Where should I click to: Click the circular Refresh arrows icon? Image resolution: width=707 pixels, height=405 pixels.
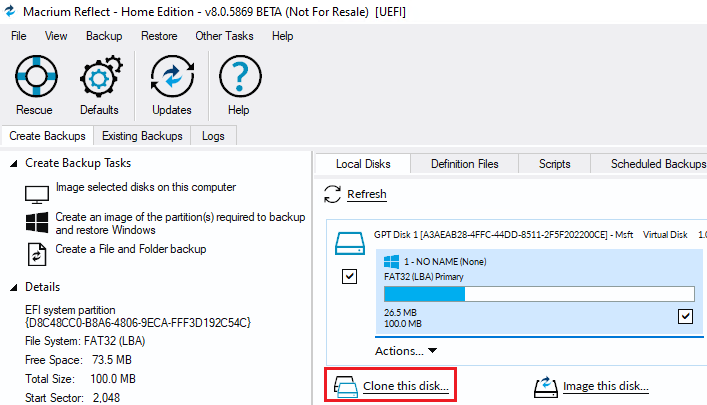point(332,194)
